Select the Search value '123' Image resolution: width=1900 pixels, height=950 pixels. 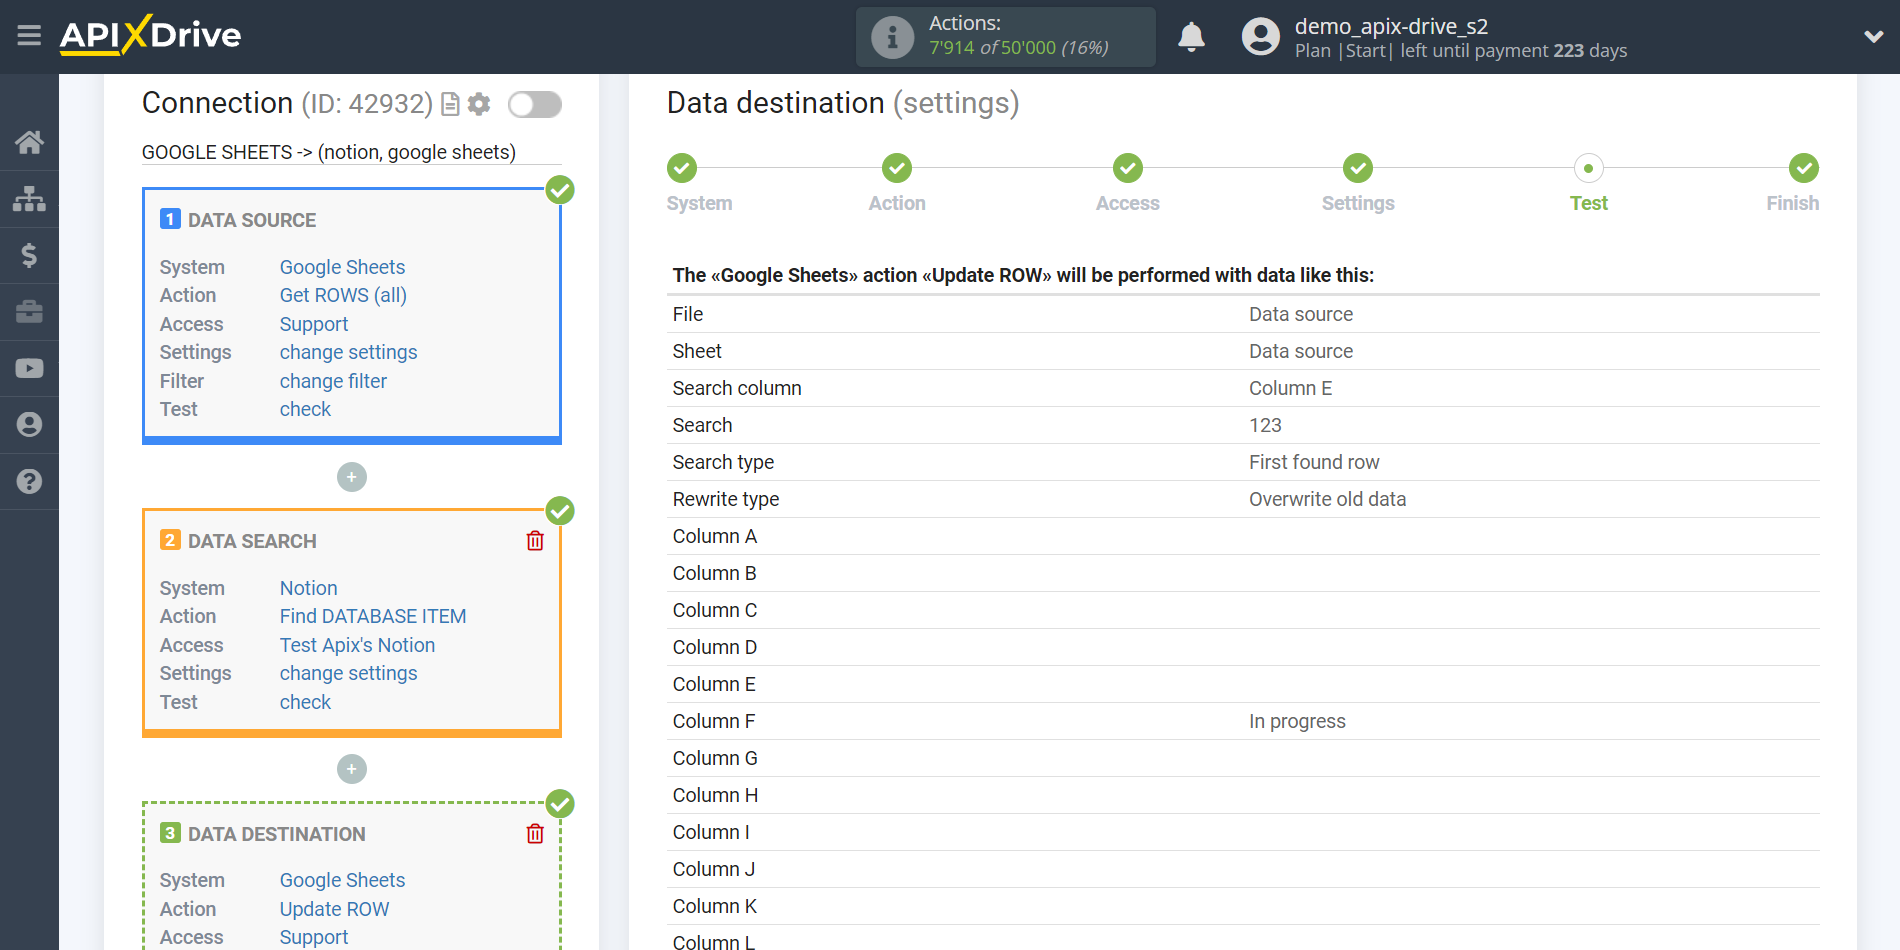(x=1265, y=425)
